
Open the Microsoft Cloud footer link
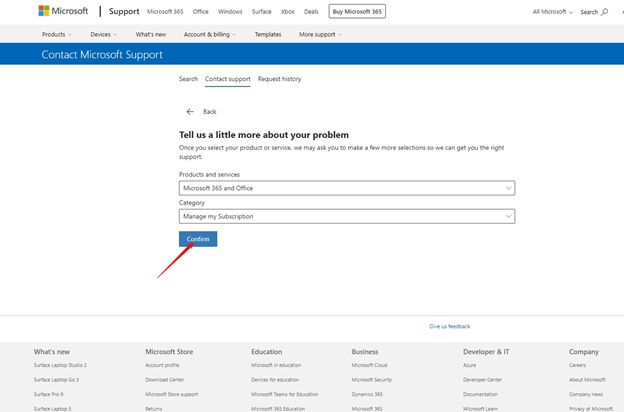(x=369, y=365)
